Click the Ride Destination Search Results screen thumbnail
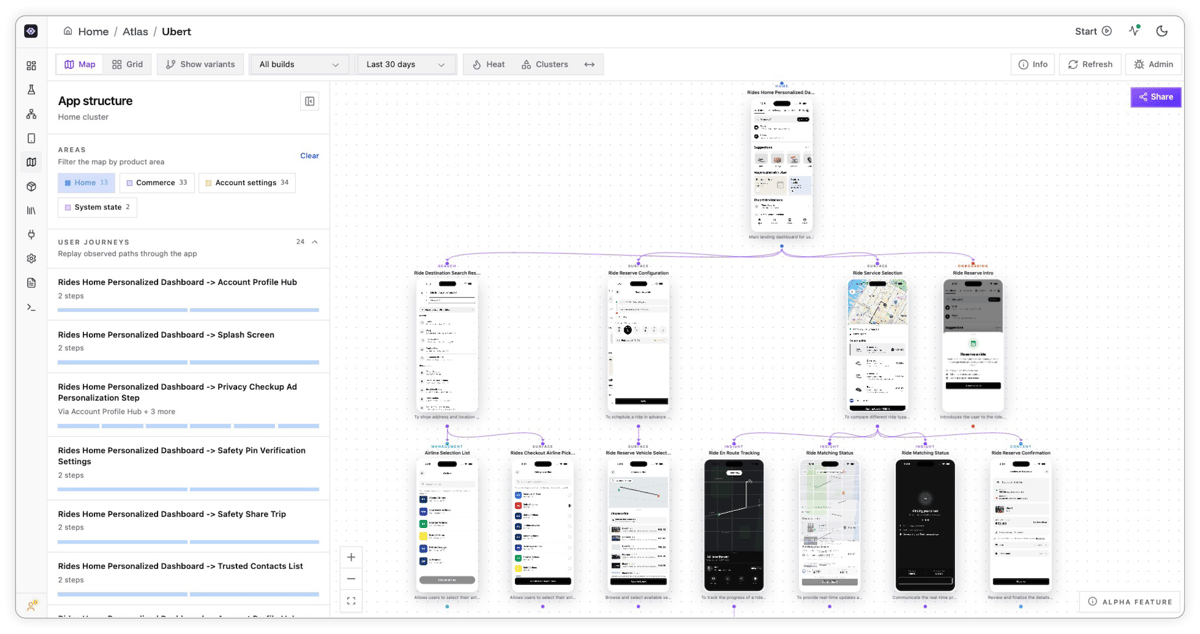 [x=447, y=345]
